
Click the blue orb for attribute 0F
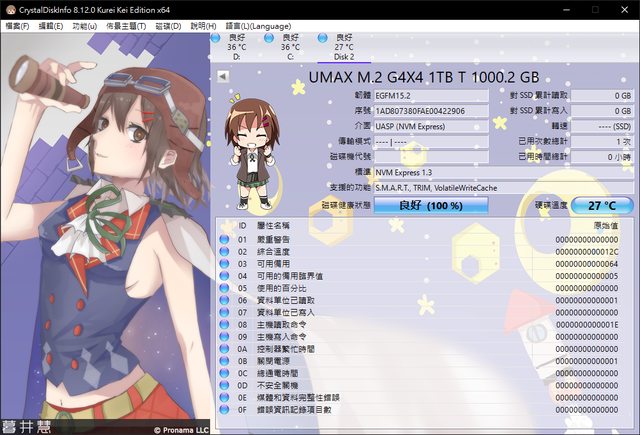pyautogui.click(x=224, y=409)
